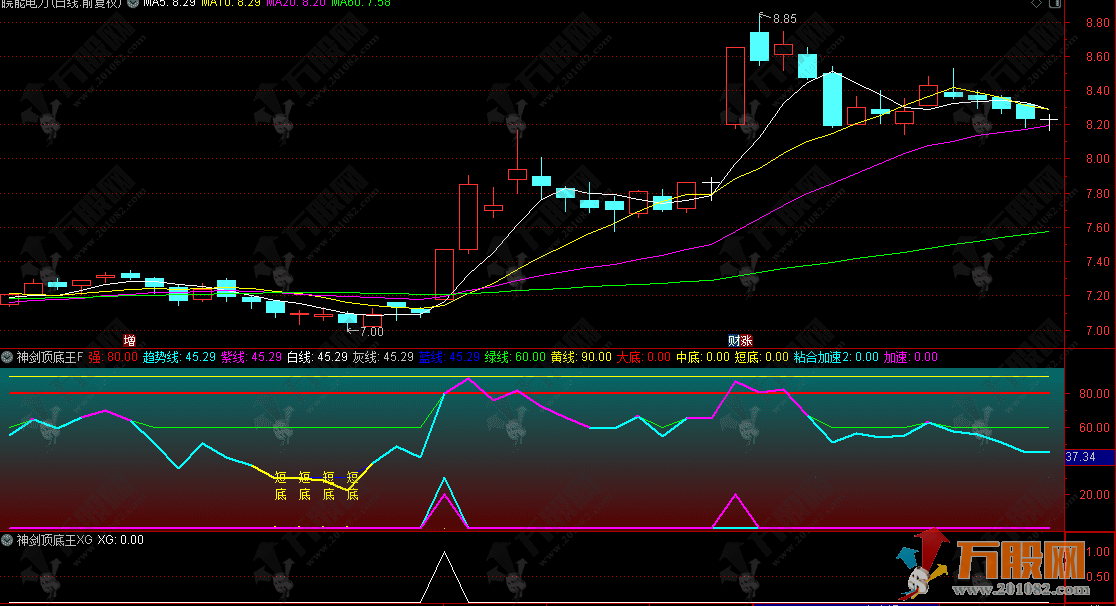Click the 财涨 marker below the candlesticks
This screenshot has height=606, width=1116.
[740, 340]
